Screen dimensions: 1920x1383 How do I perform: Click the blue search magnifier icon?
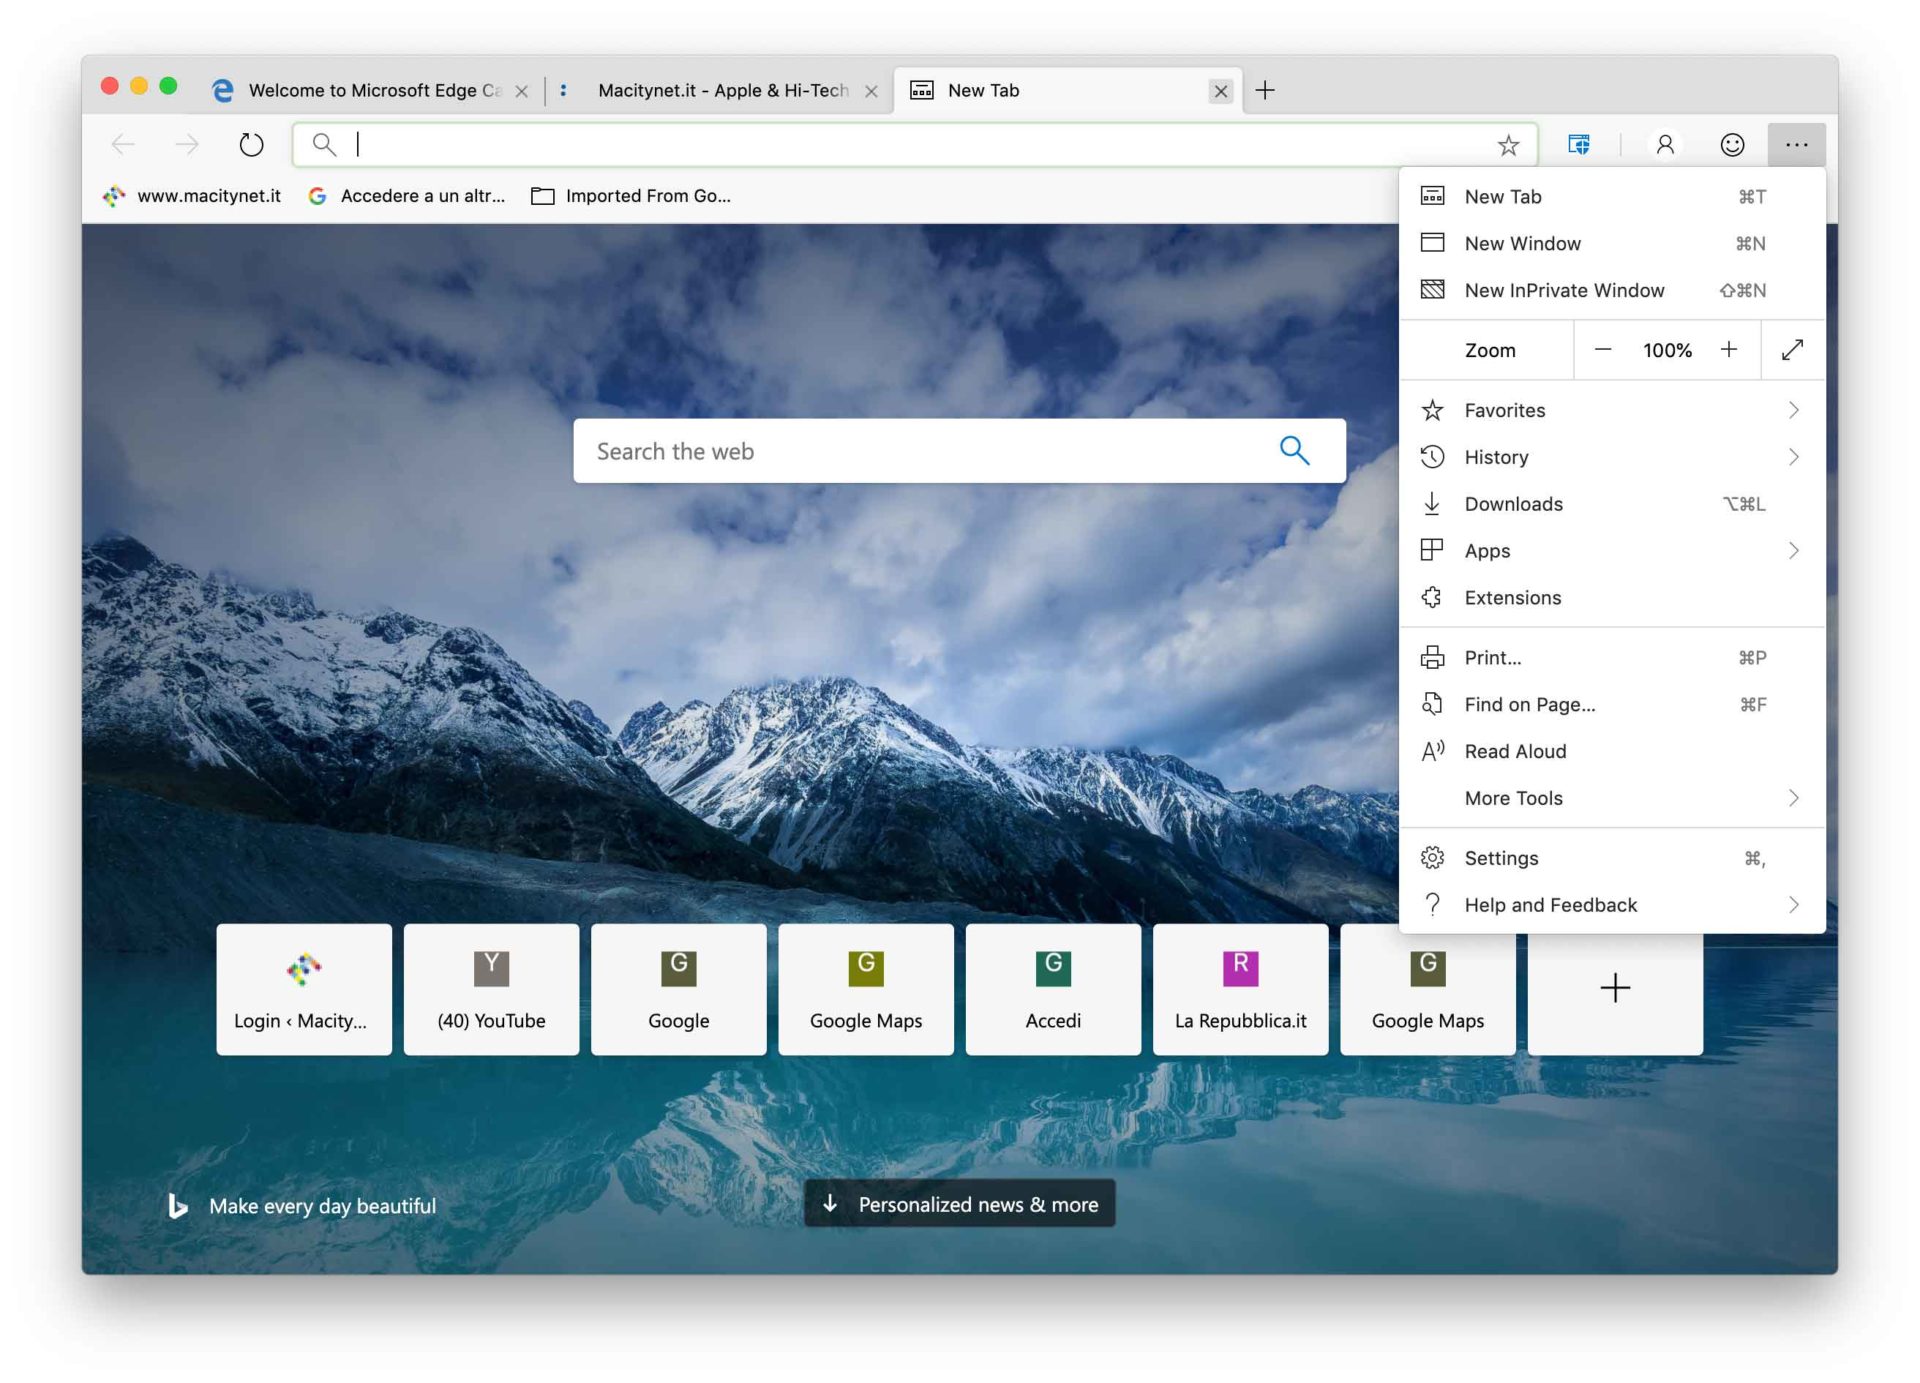point(1294,451)
